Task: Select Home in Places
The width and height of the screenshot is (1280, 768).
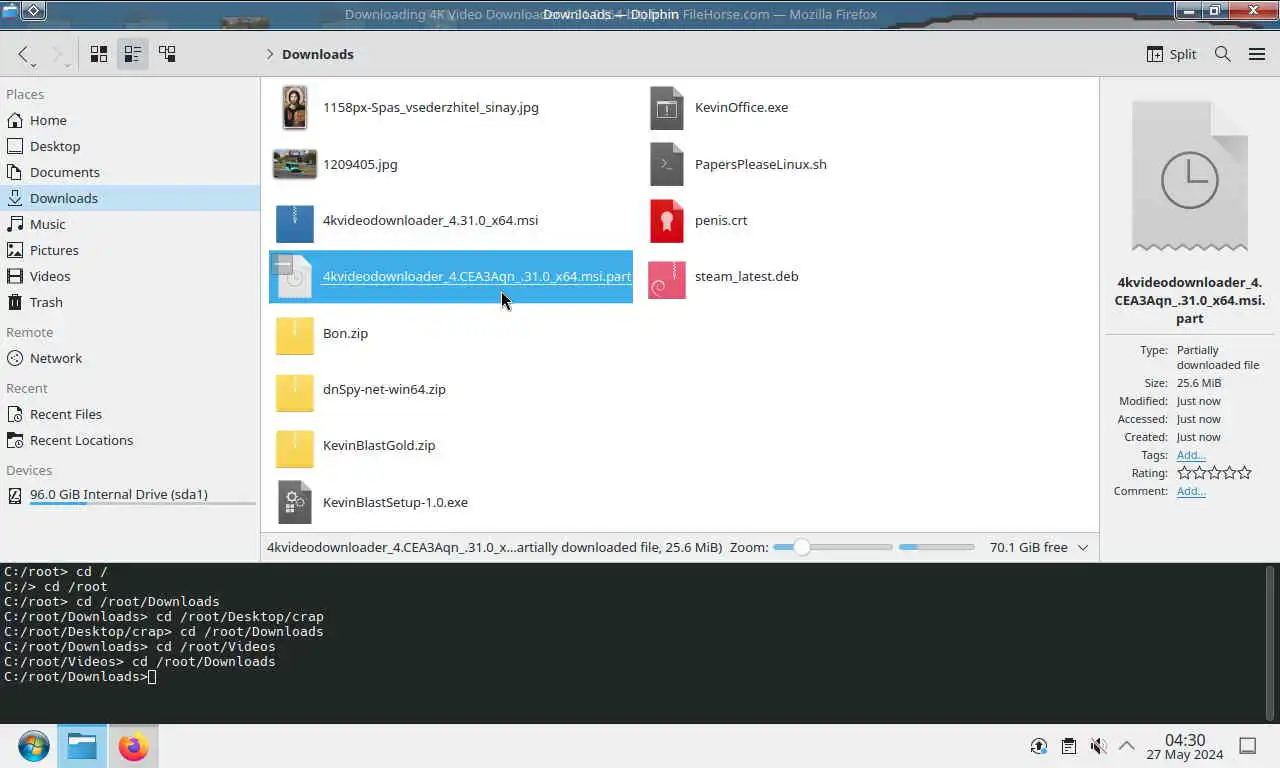Action: coord(130,120)
